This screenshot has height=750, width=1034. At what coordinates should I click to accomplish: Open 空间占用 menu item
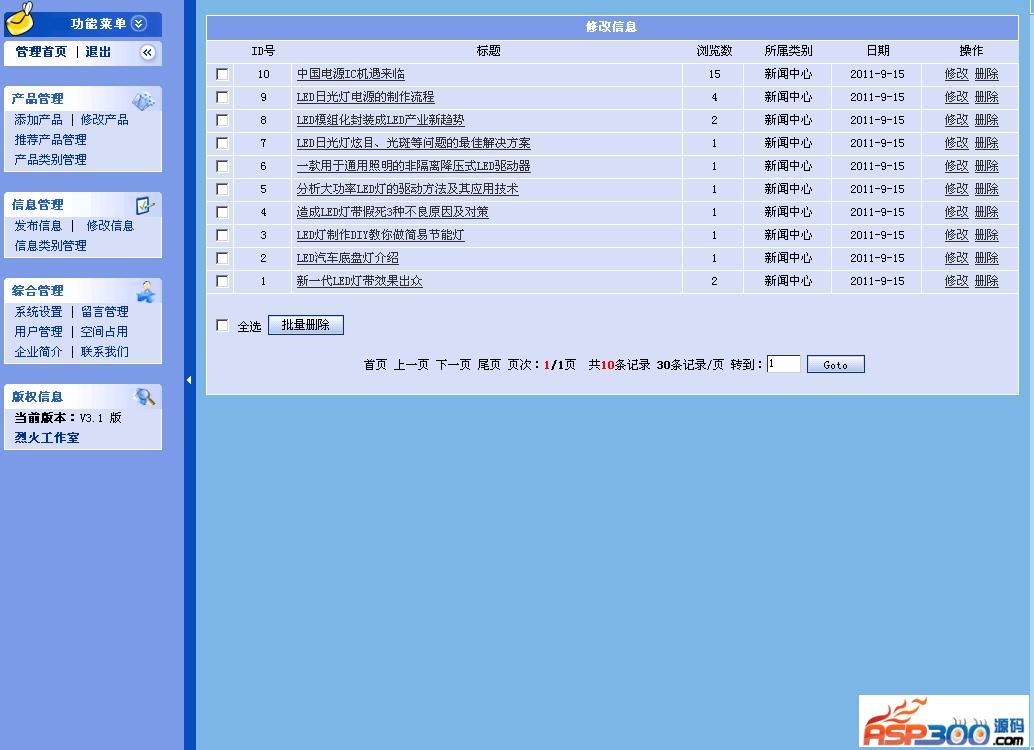pyautogui.click(x=104, y=331)
